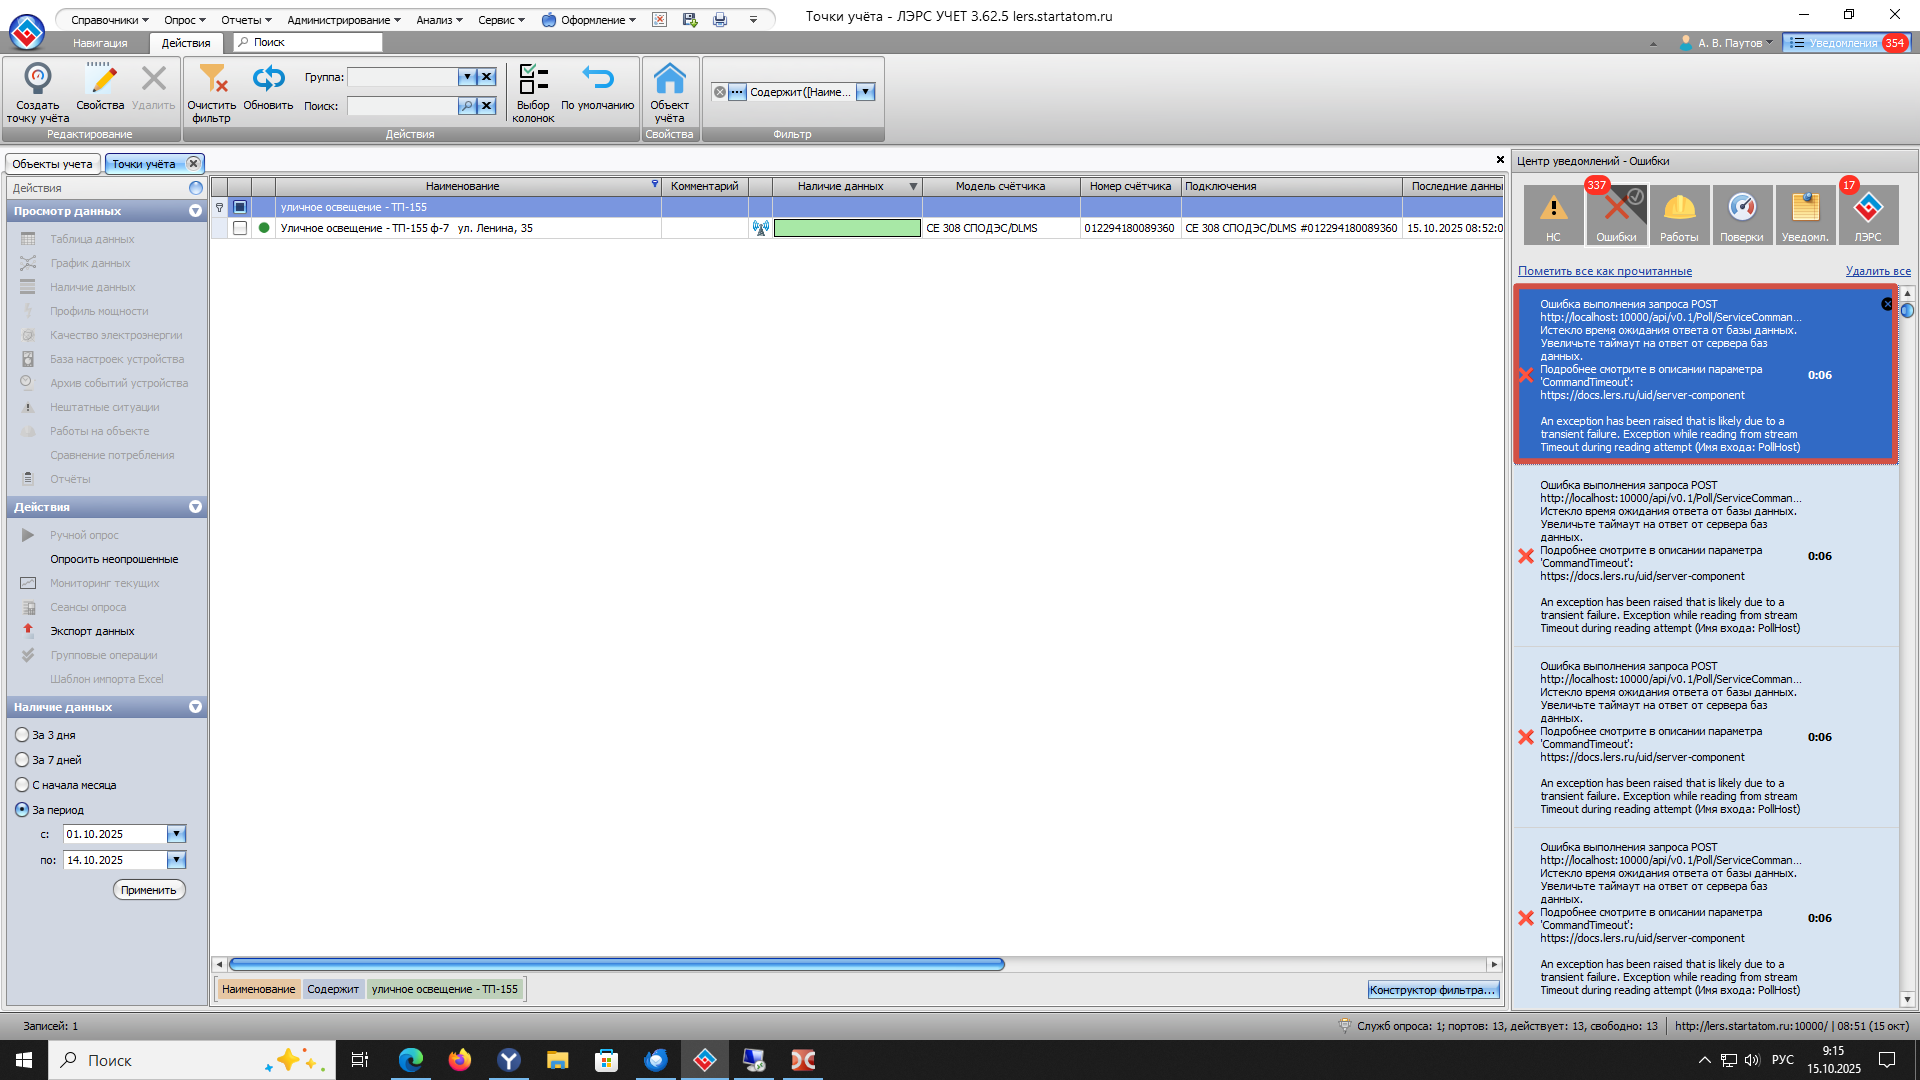
Task: Open the start date dropdown 01.10.2025
Action: coord(176,834)
